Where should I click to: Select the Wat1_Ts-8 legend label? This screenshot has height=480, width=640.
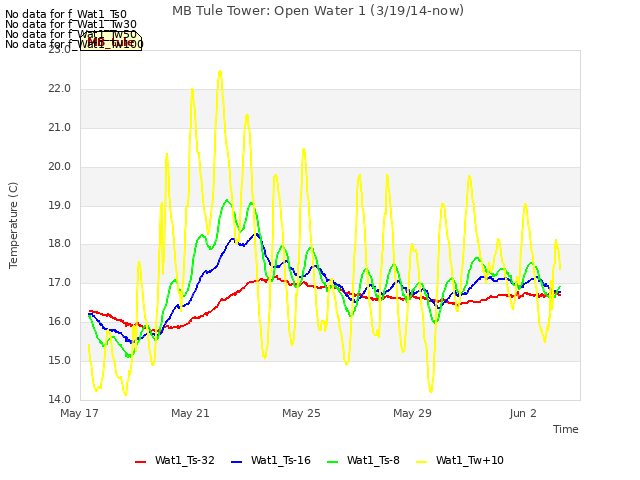tap(373, 460)
